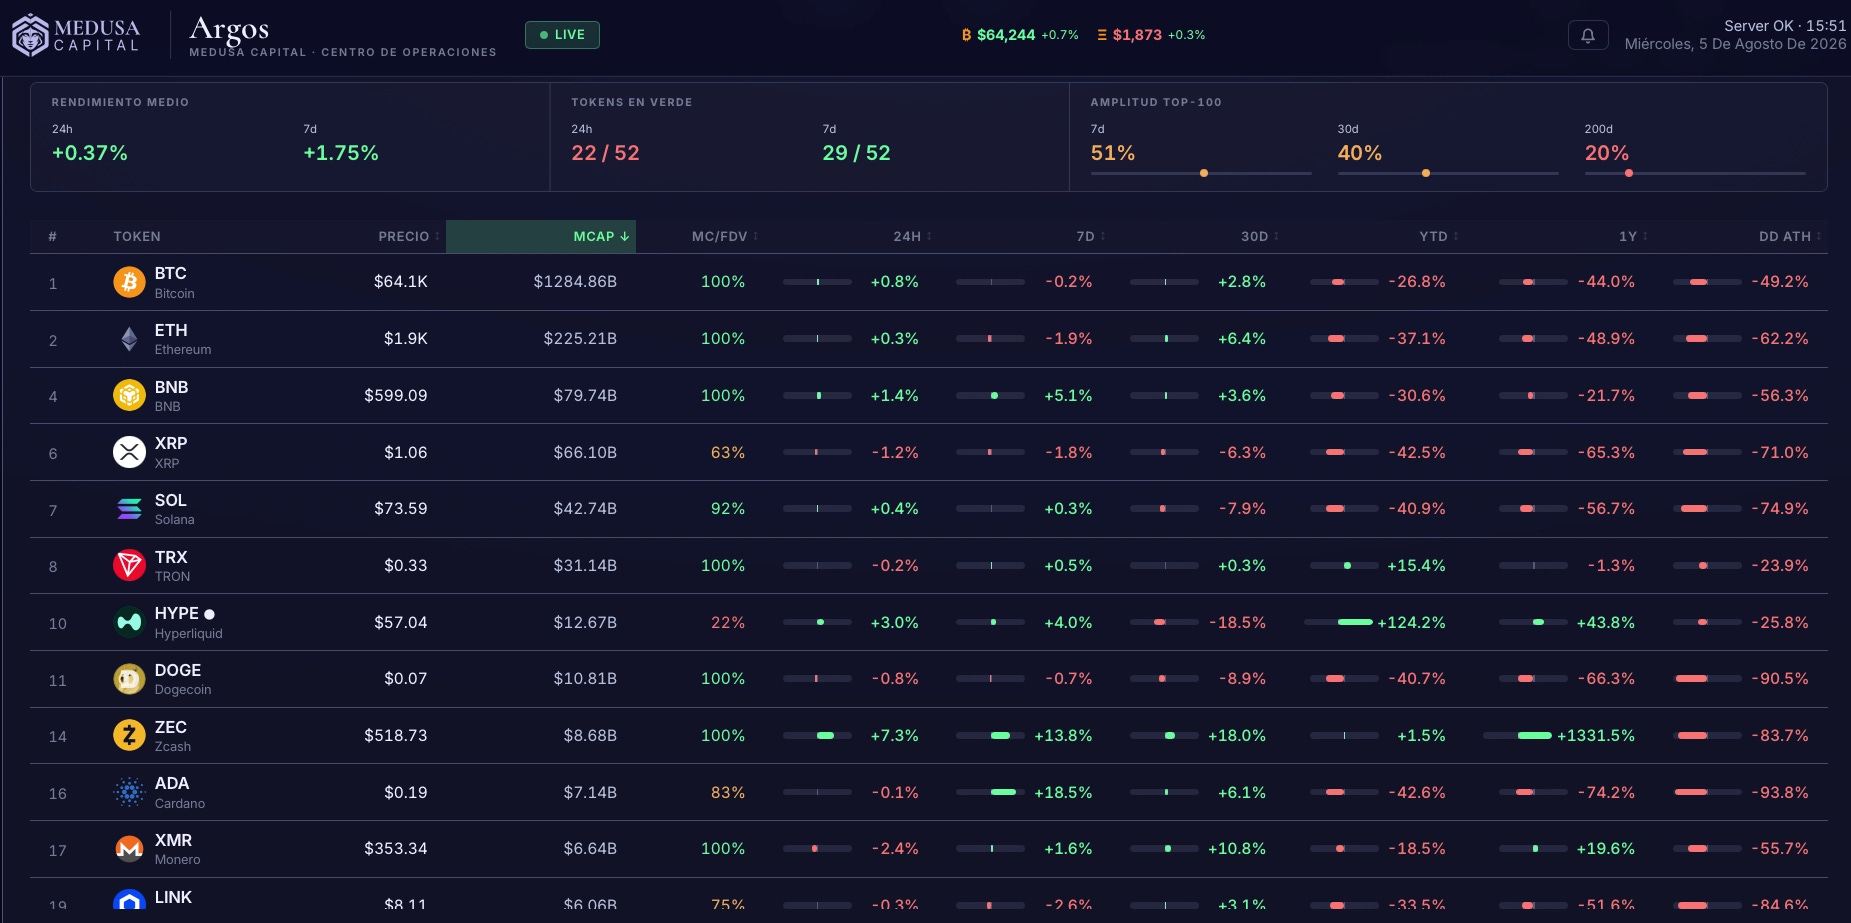Select the Ethereum diamond icon
This screenshot has width=1851, height=923.
click(x=129, y=339)
